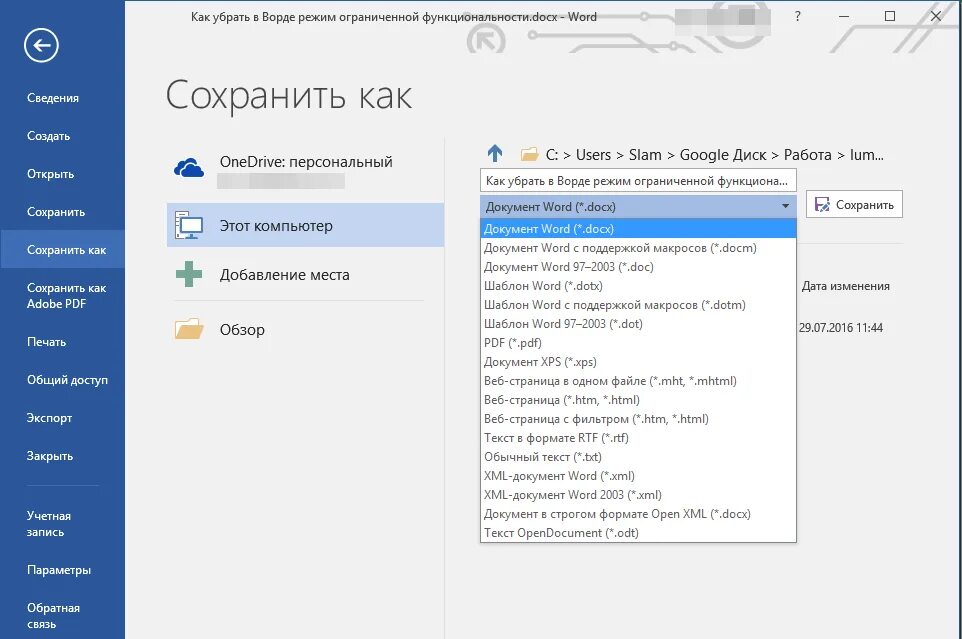The image size is (962, 639).
Task: Open Сохранить как Adobe PDF
Action: coord(66,296)
